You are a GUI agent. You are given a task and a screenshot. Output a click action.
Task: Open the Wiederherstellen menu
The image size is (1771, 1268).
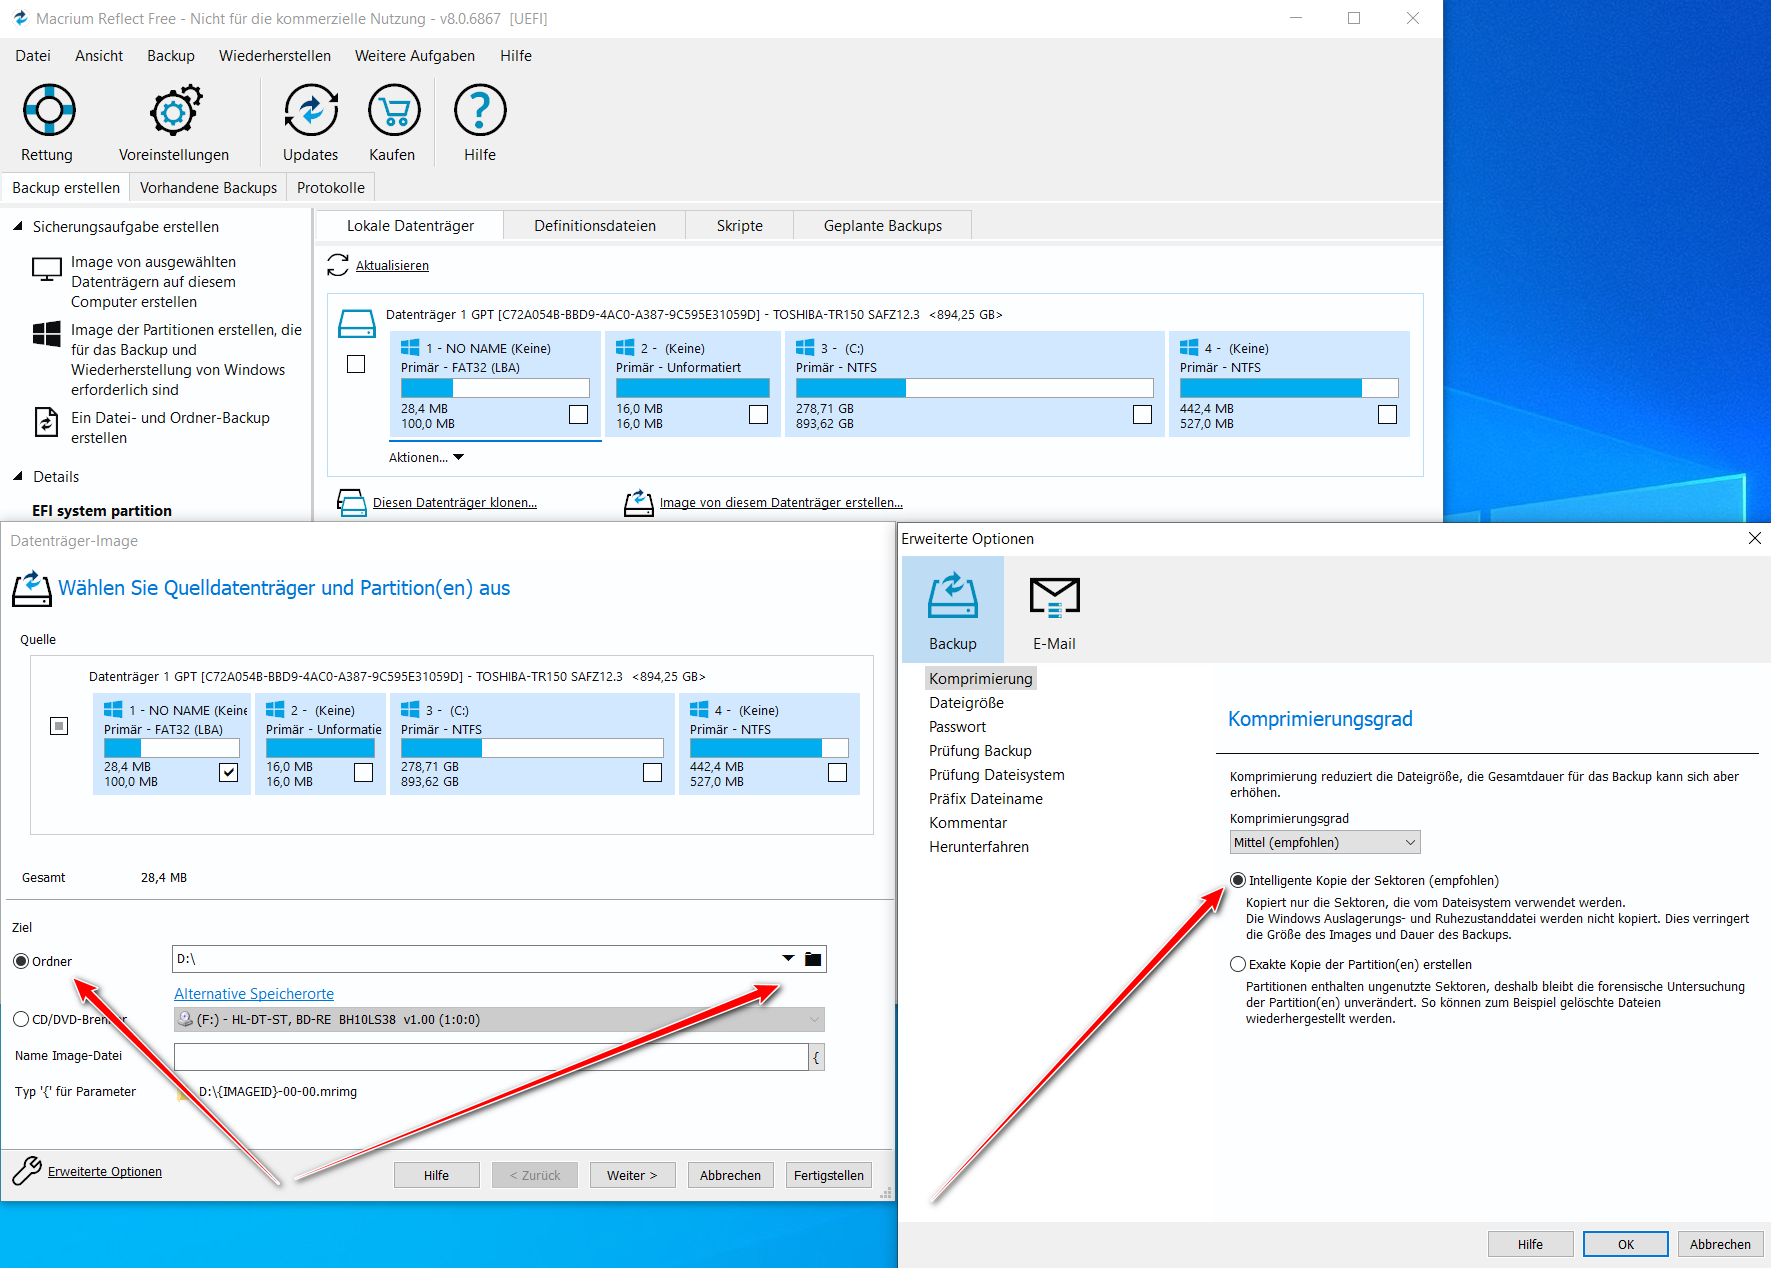point(275,56)
